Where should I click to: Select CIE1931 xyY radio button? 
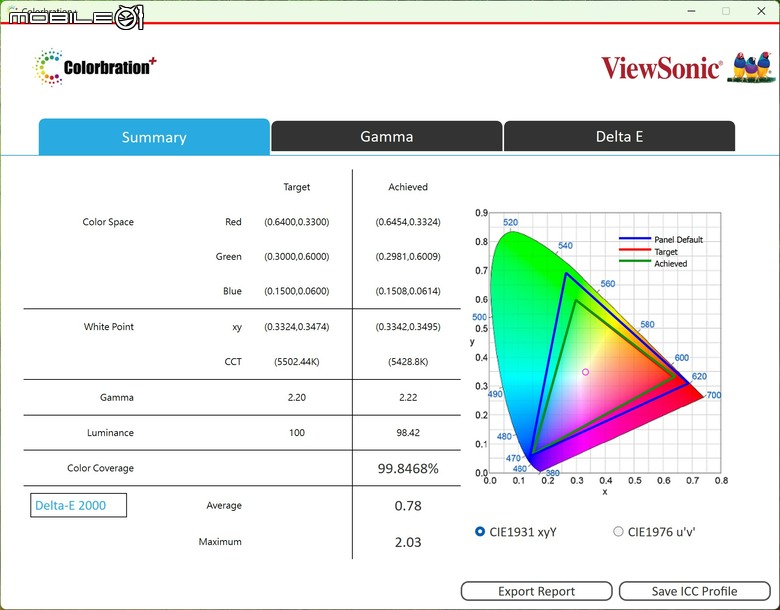(480, 531)
